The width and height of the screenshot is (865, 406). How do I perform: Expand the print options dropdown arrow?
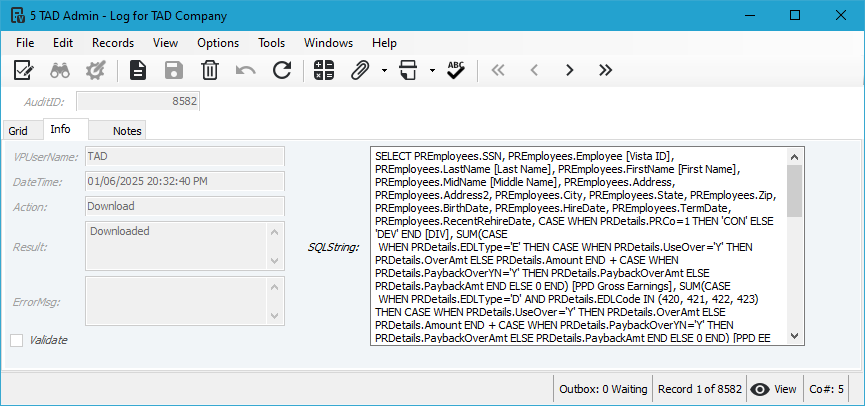(x=432, y=70)
